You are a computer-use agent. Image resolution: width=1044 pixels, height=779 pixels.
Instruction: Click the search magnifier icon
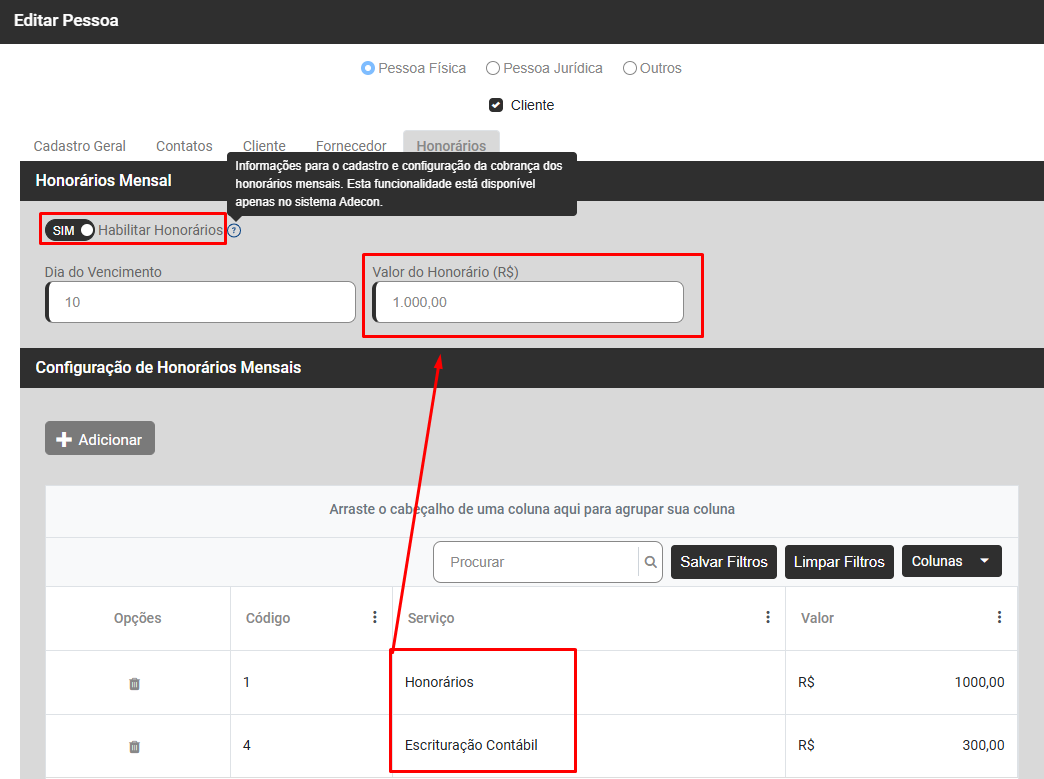click(651, 562)
